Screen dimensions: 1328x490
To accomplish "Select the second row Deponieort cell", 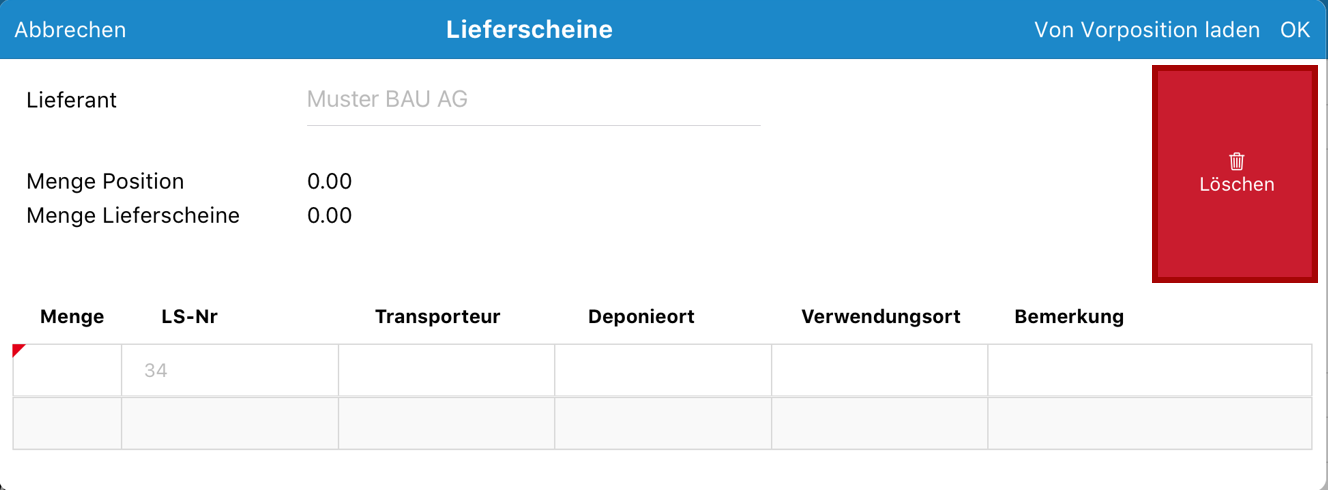I will tap(663, 424).
